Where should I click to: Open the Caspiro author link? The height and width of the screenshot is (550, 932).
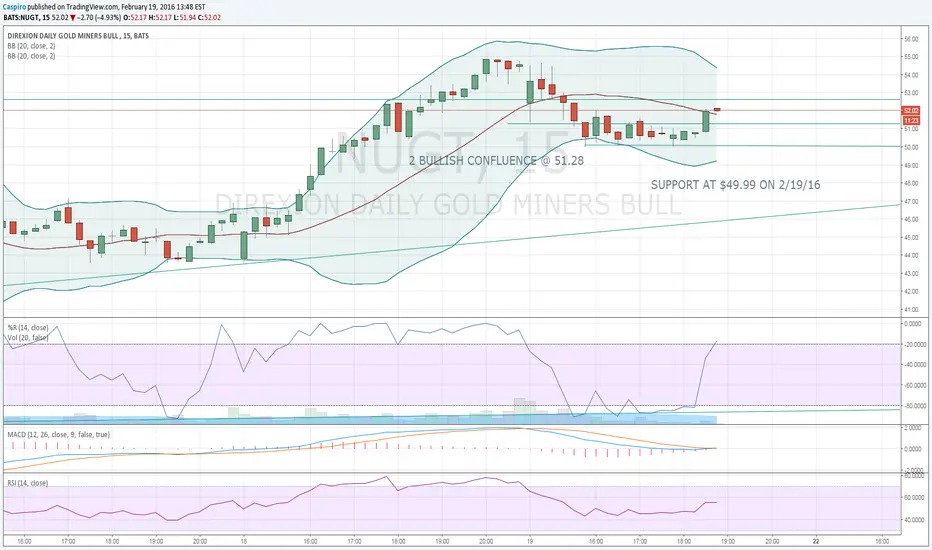point(14,7)
